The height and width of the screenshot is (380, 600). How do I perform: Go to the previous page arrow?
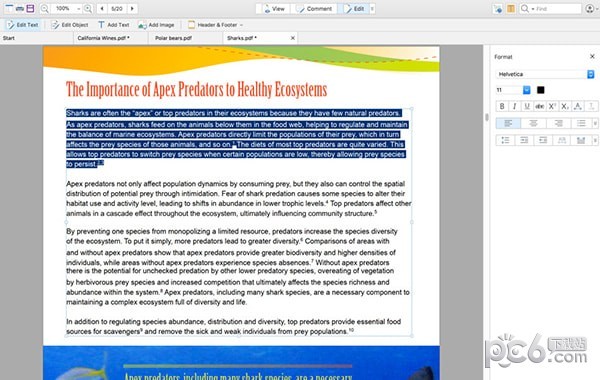(x=102, y=8)
